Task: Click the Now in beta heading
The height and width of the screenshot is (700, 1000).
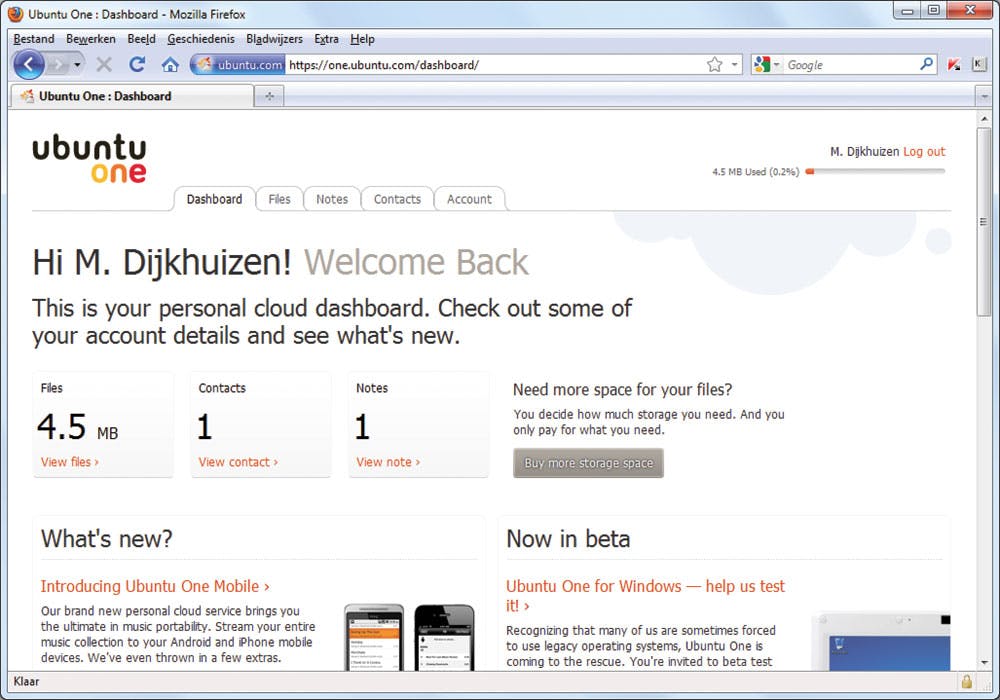Action: (x=568, y=539)
